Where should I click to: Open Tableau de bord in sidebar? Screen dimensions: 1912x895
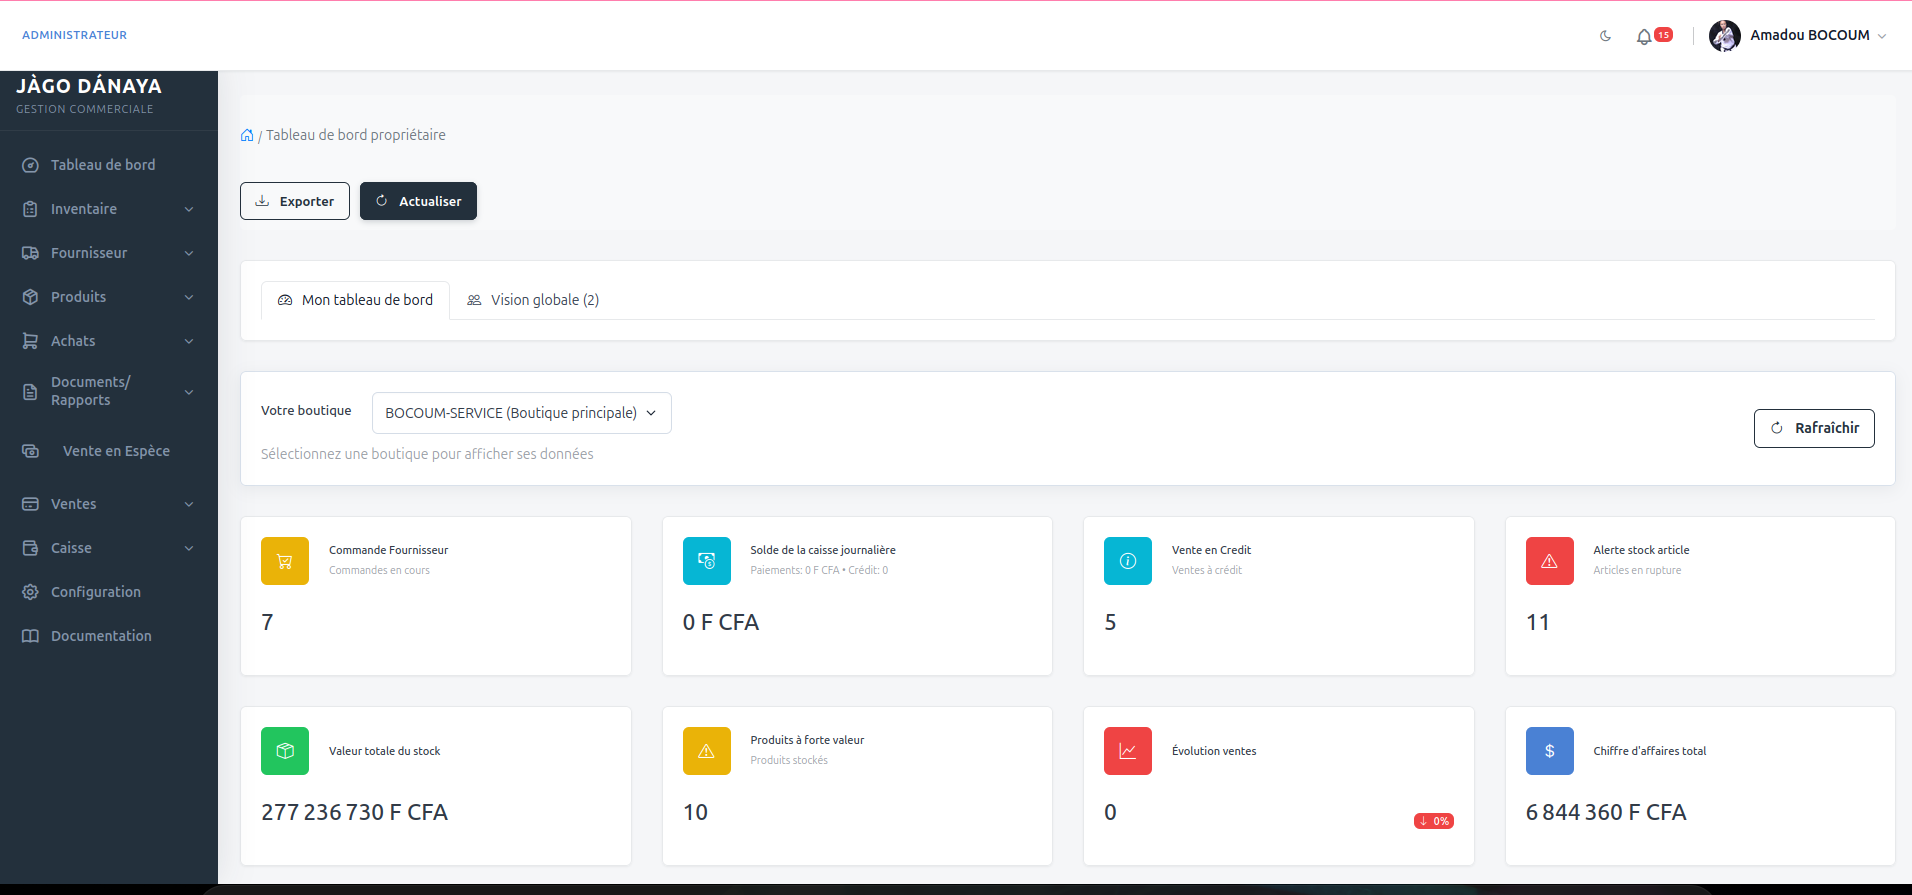pyautogui.click(x=103, y=165)
